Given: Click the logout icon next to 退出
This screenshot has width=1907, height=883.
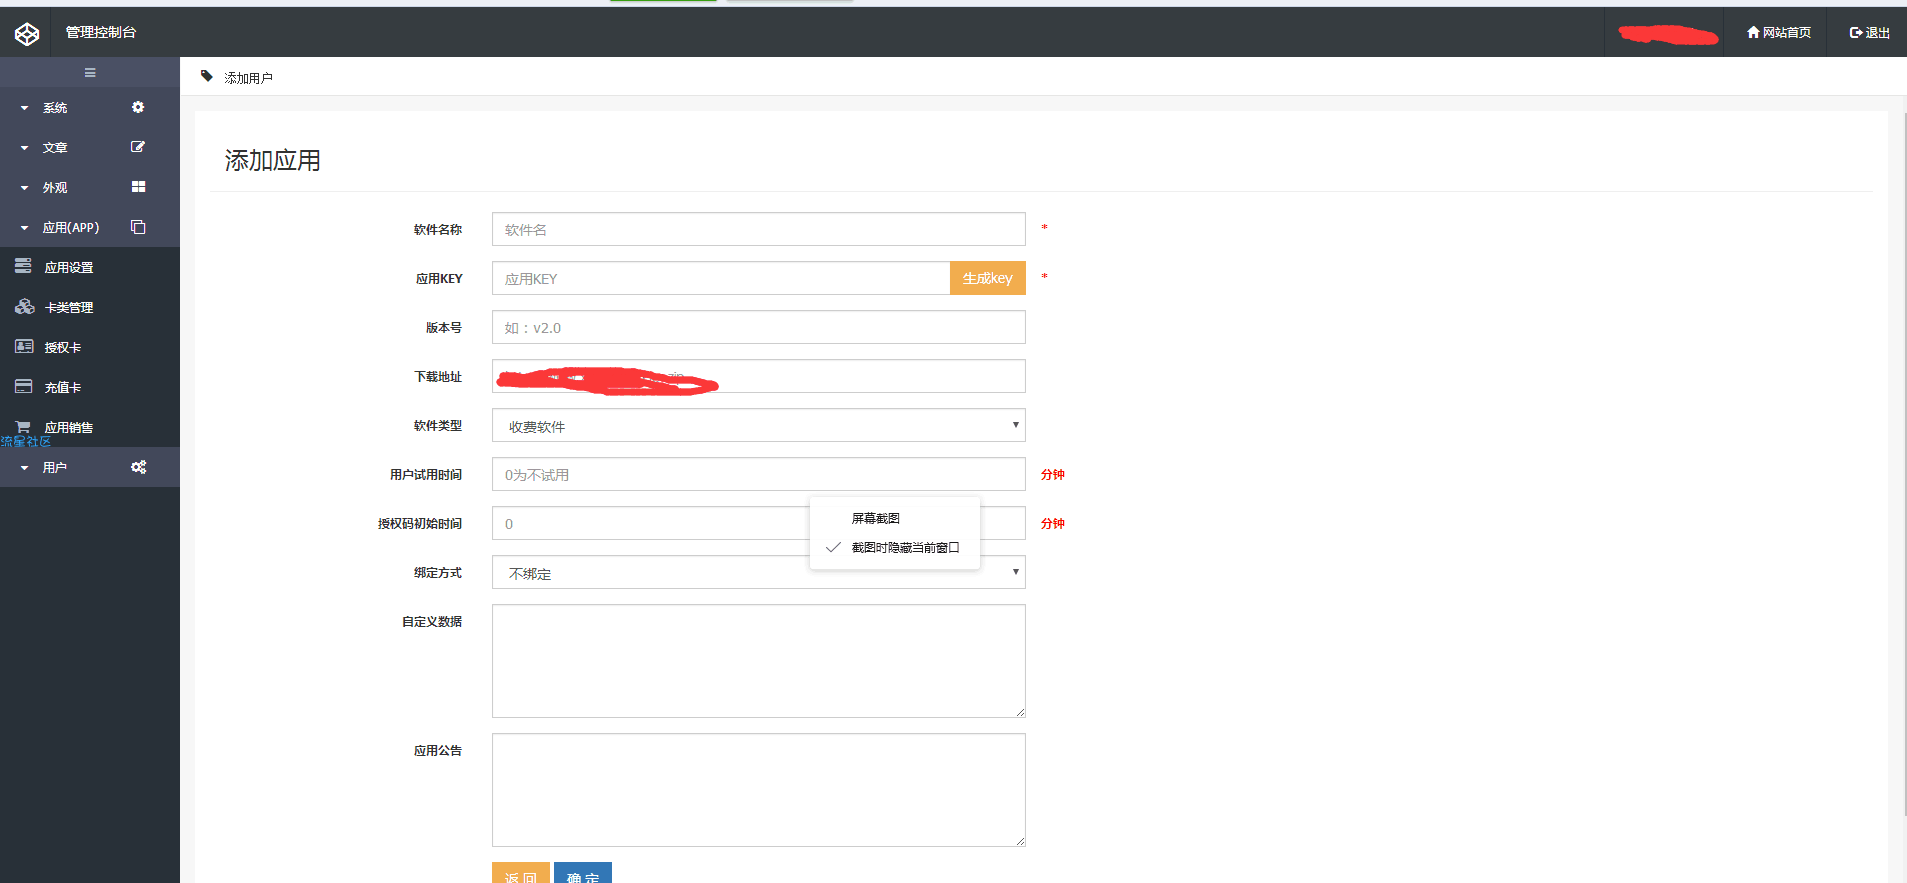Looking at the screenshot, I should (x=1856, y=32).
